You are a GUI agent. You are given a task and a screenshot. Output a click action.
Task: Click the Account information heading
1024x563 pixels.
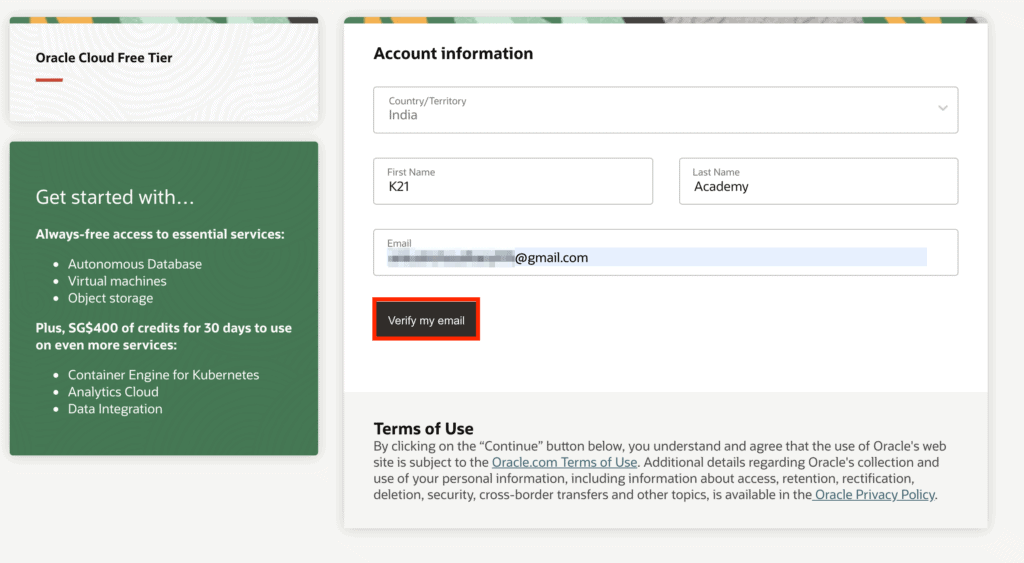pyautogui.click(x=453, y=54)
